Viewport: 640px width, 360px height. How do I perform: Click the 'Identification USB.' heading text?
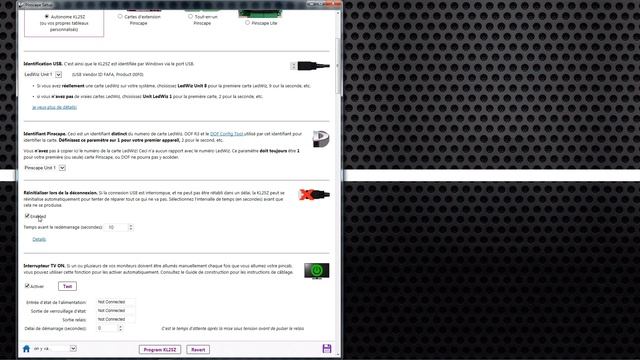point(43,64)
